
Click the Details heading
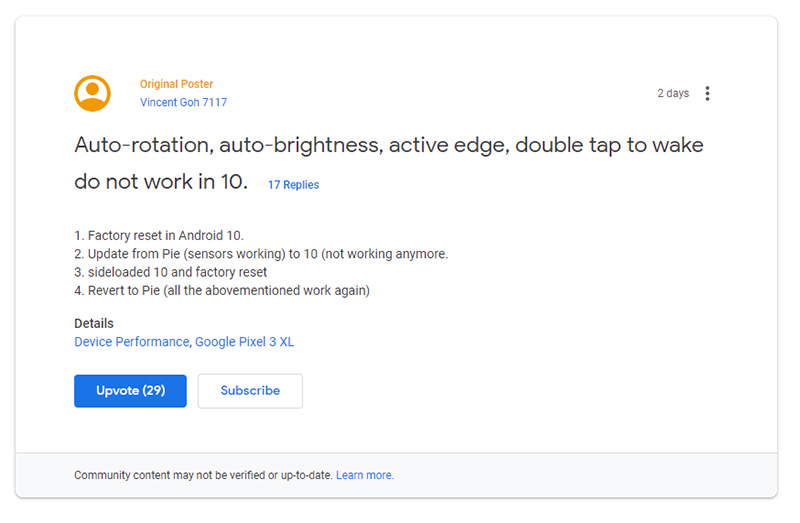pos(94,323)
